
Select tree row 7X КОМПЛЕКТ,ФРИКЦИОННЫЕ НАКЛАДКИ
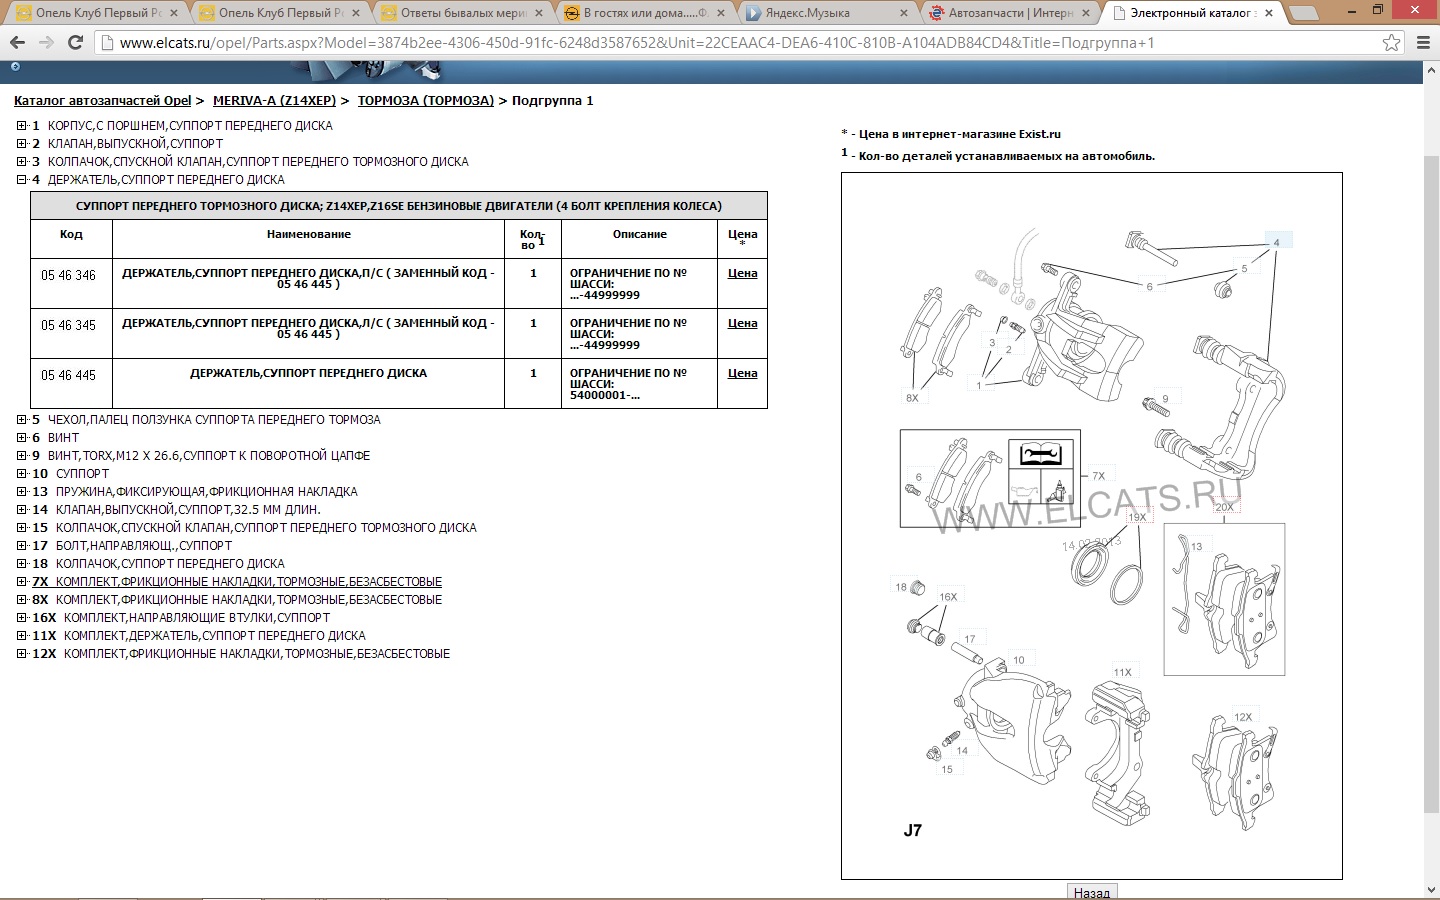click(237, 582)
